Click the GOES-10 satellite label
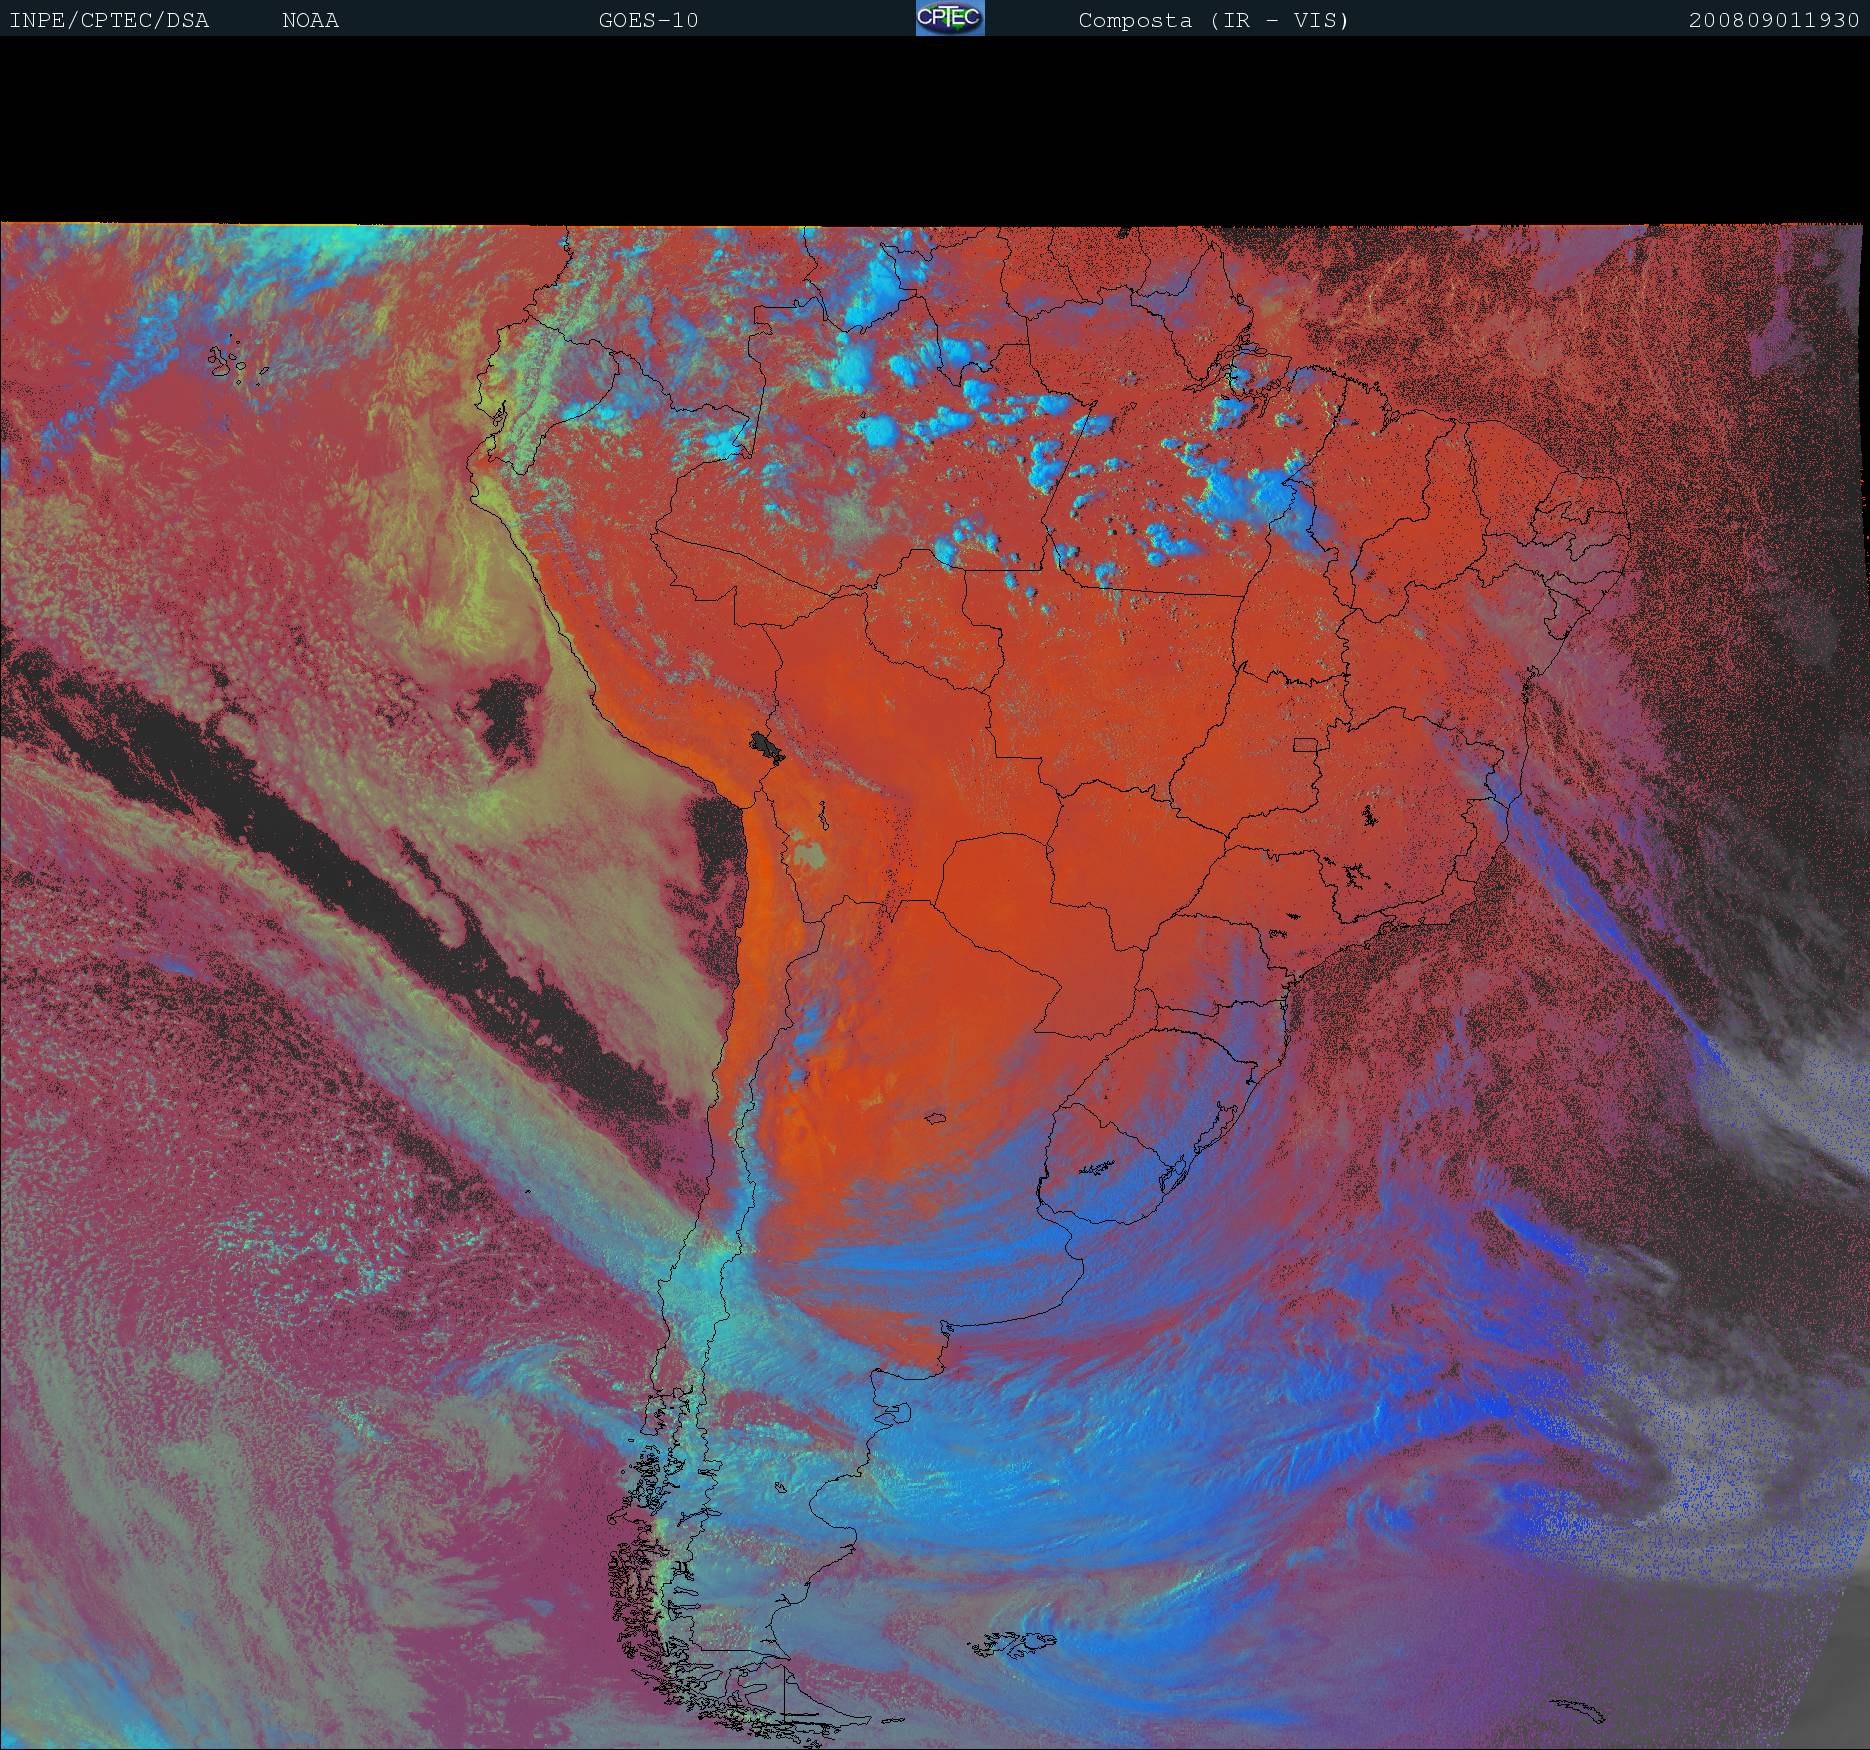 [x=648, y=21]
